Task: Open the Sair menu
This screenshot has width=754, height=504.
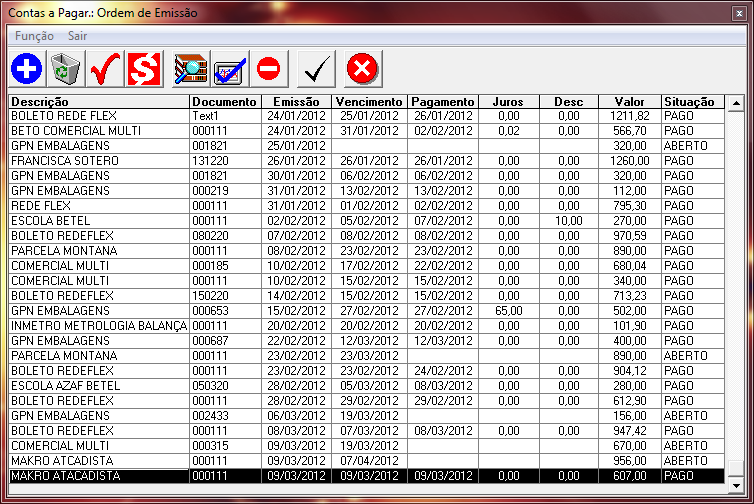Action: [77, 36]
